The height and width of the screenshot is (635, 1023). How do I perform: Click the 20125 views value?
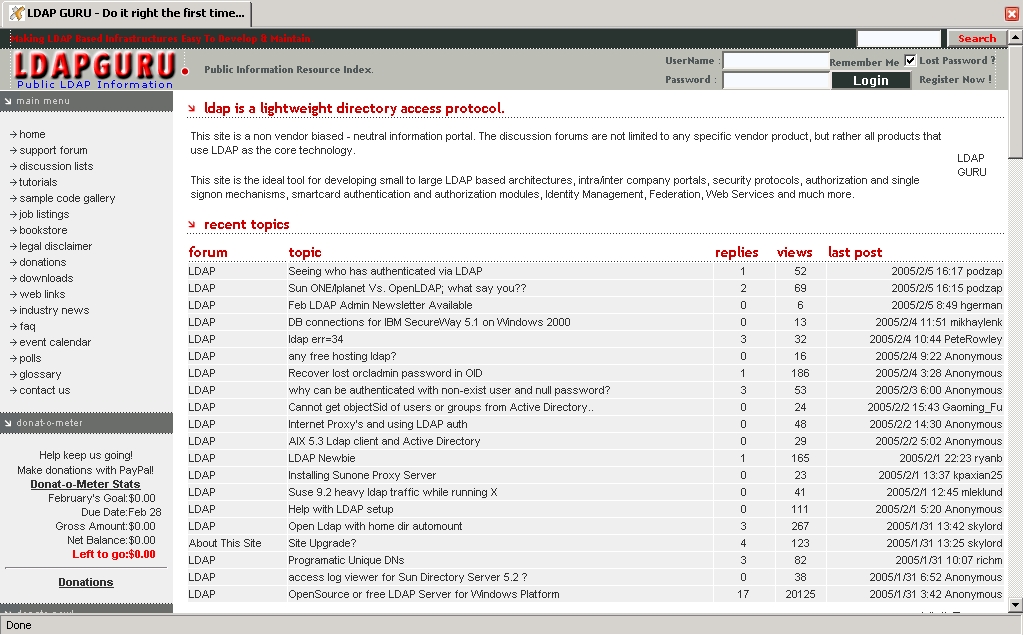pos(800,594)
